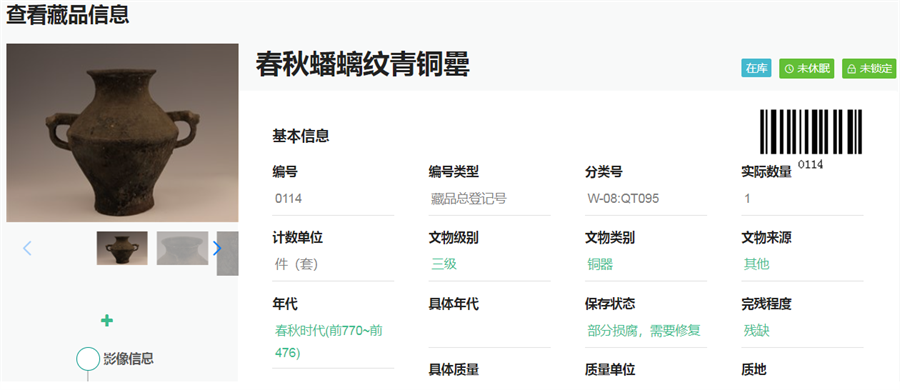Open 编号类型 dropdown 藏品总登记号

coord(489,199)
